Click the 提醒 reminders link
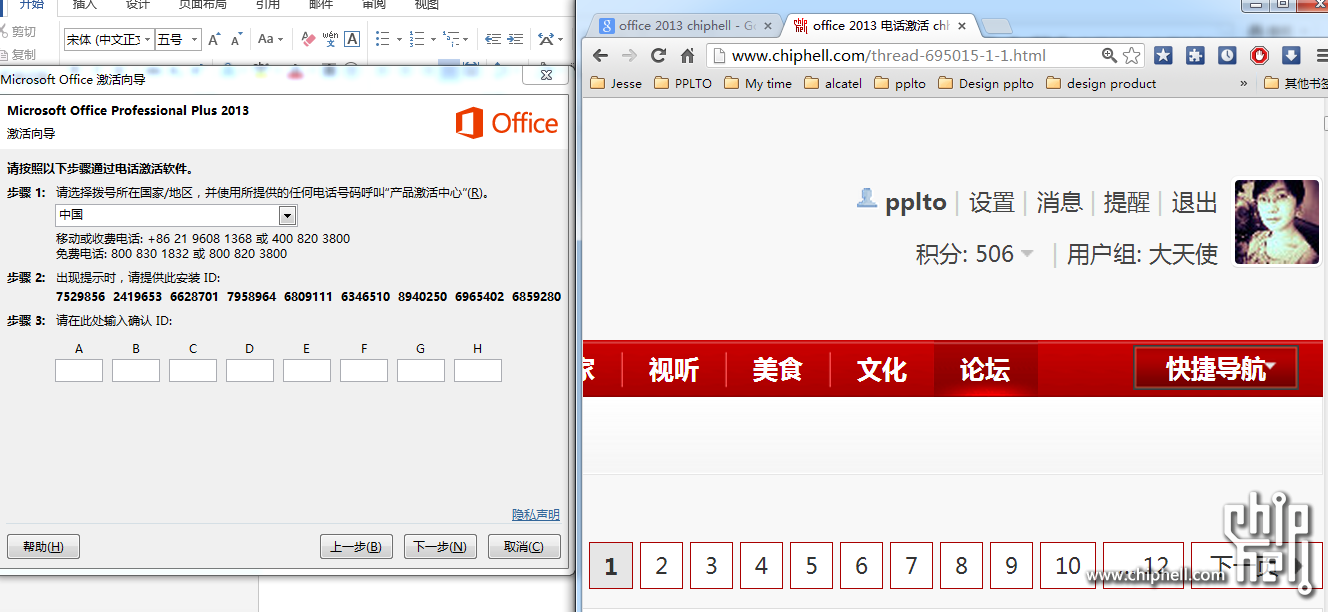The width and height of the screenshot is (1328, 612). (1127, 202)
